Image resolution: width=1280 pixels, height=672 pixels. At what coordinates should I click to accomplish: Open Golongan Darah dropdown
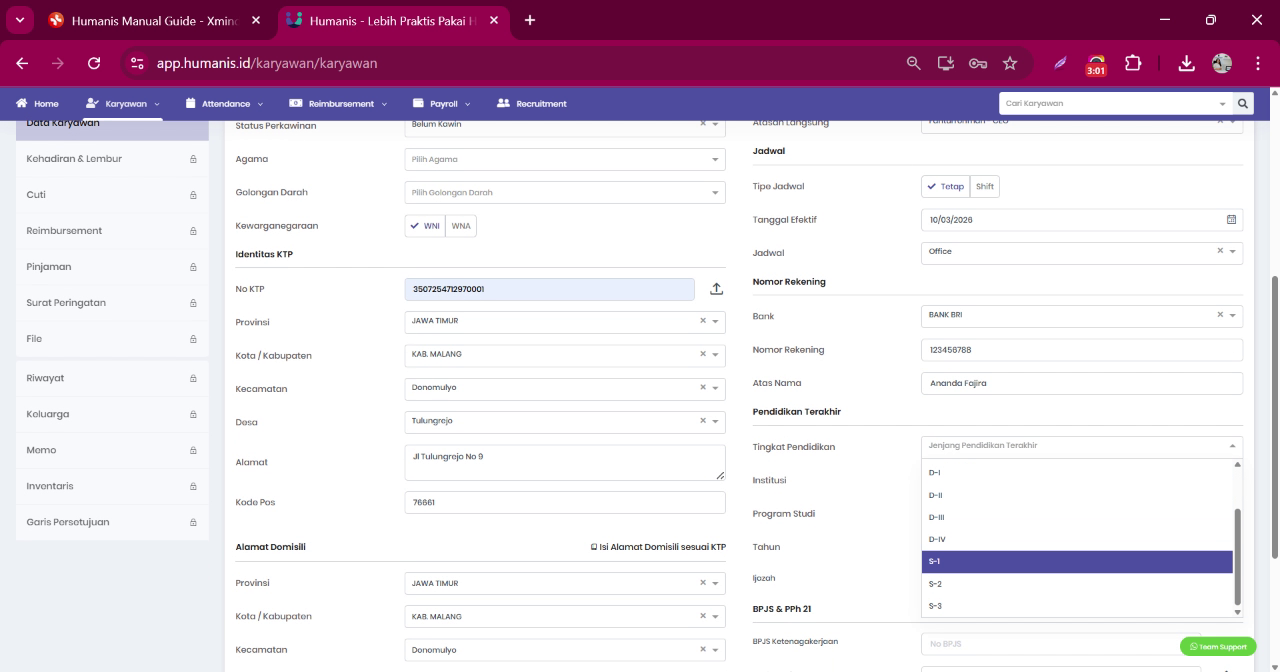click(565, 193)
